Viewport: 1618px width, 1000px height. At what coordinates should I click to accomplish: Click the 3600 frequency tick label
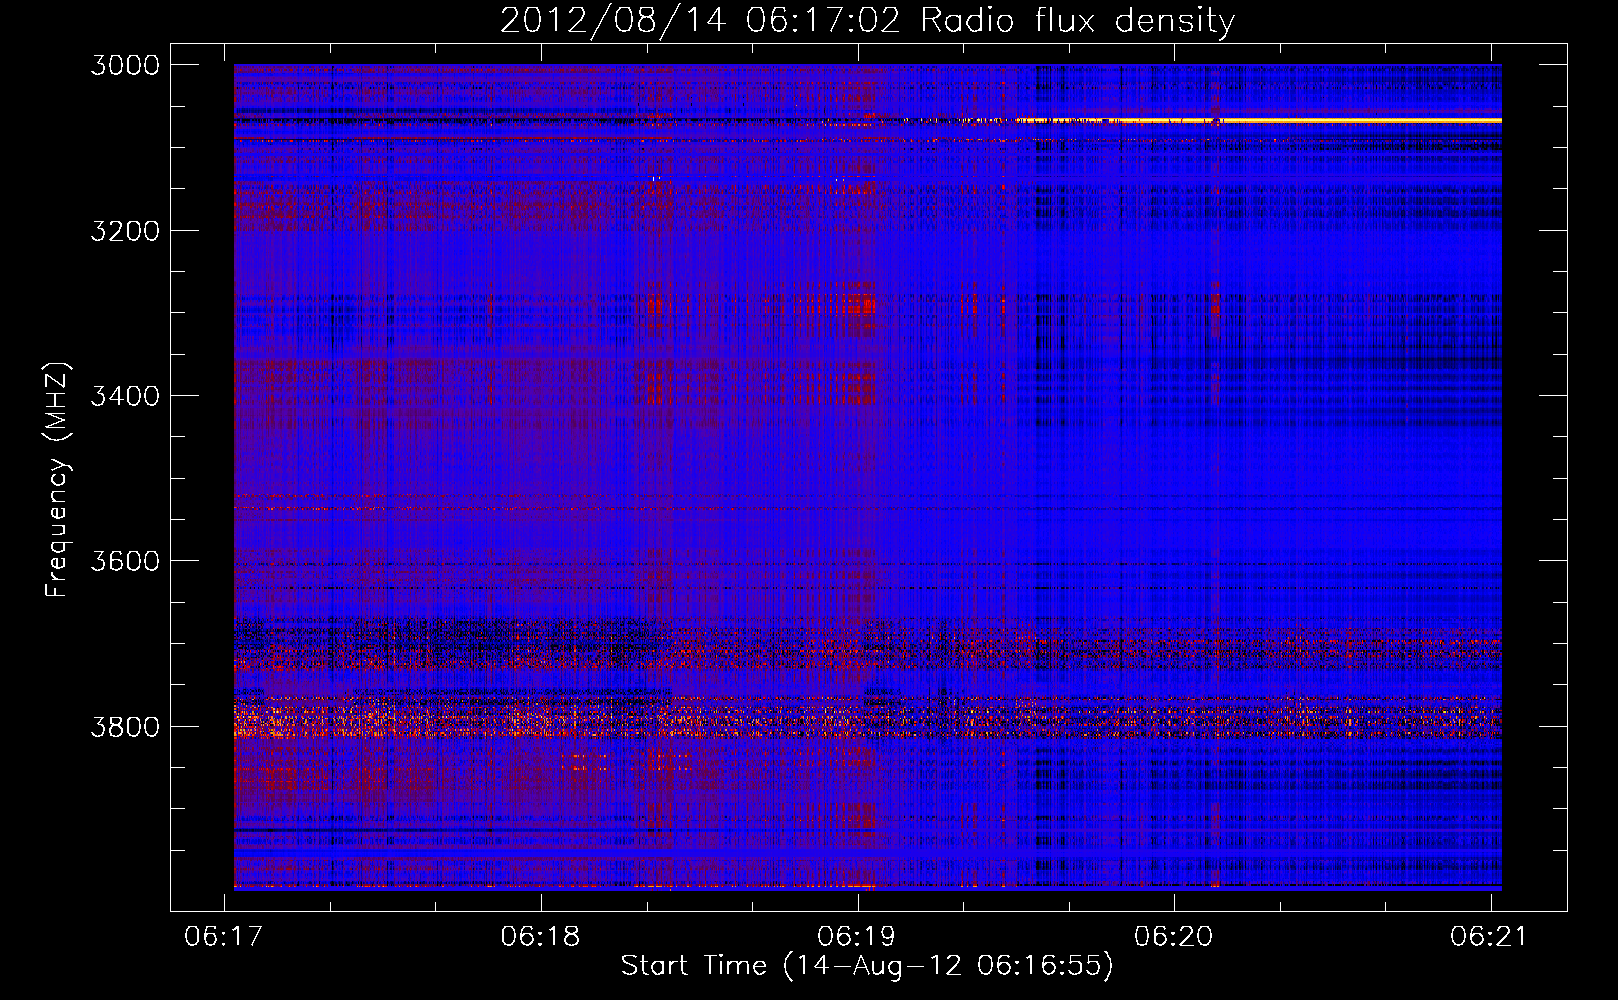pos(125,561)
